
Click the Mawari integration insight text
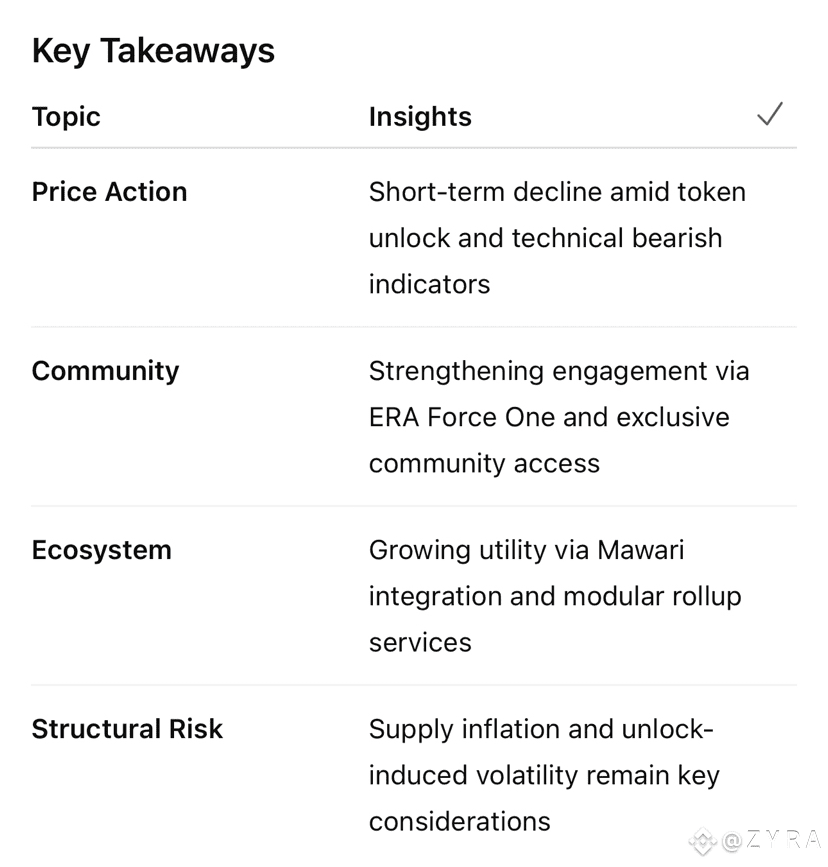click(555, 596)
